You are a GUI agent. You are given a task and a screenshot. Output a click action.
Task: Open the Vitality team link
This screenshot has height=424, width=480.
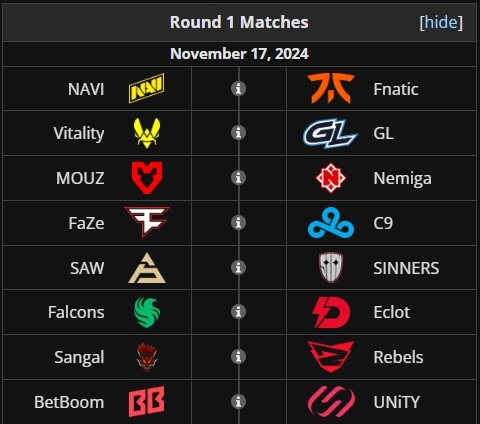click(79, 133)
